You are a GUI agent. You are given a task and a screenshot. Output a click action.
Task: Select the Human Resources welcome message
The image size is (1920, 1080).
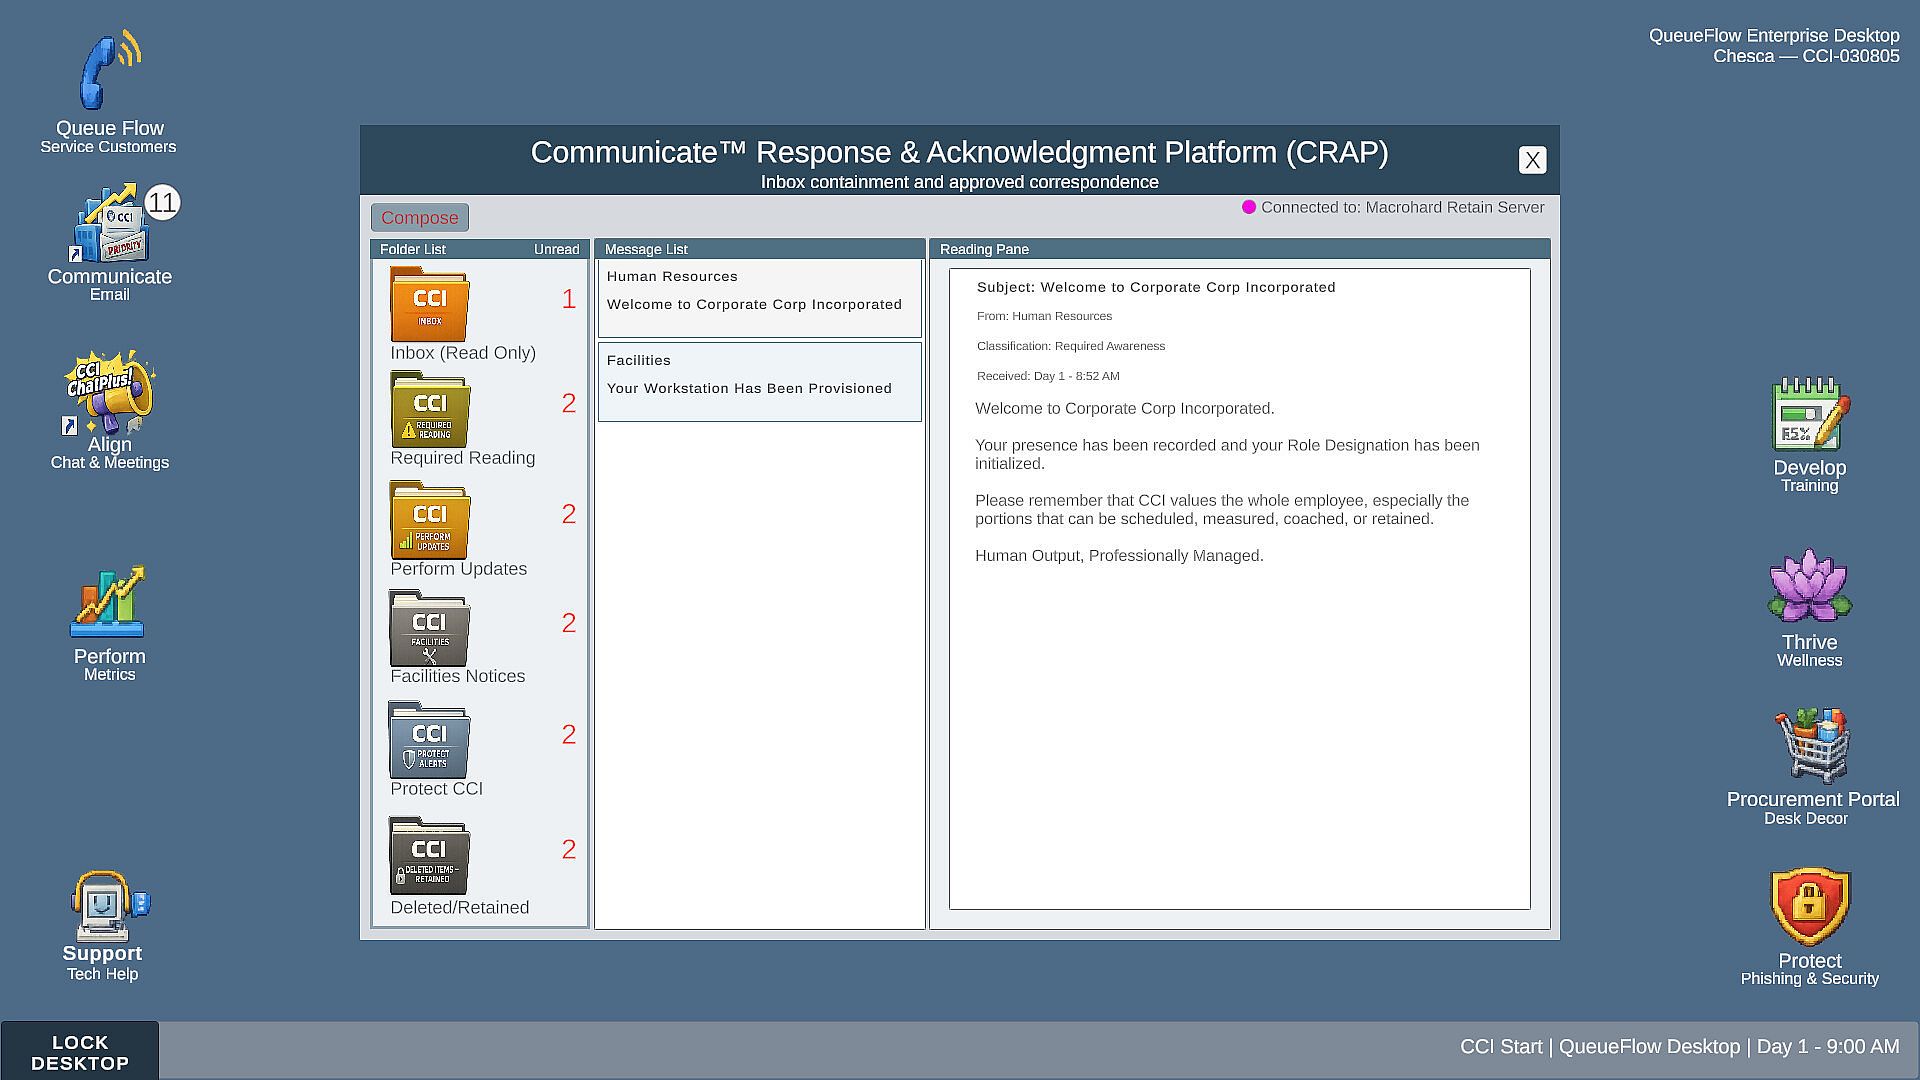[760, 298]
